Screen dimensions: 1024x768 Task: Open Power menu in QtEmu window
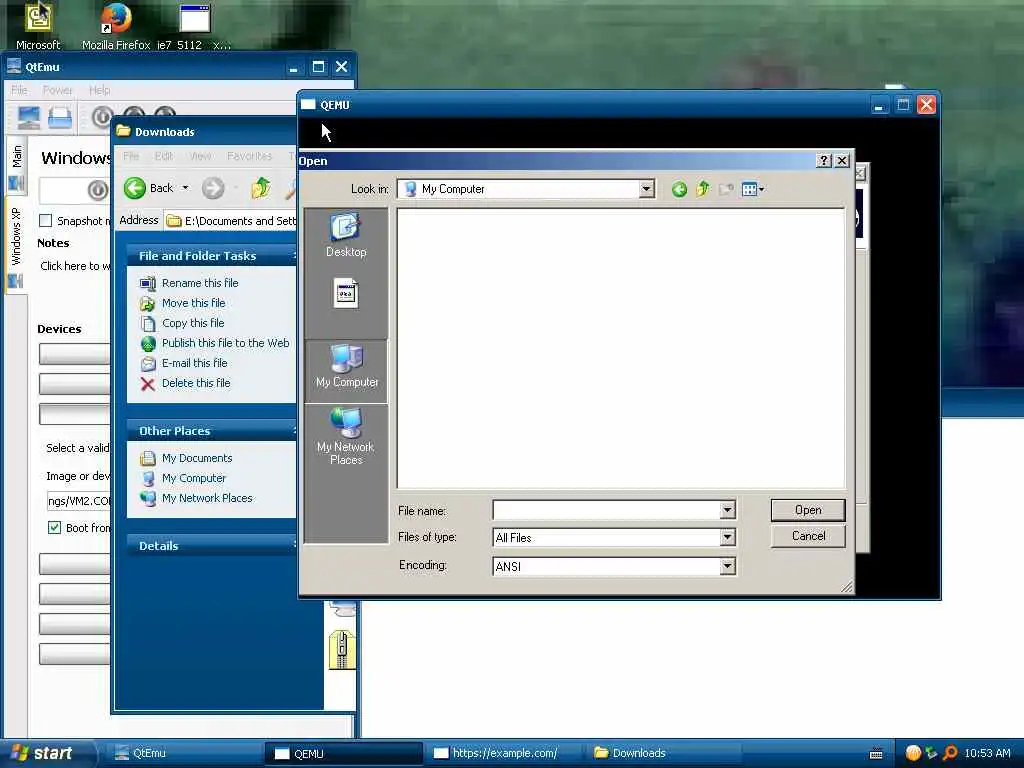coord(57,90)
